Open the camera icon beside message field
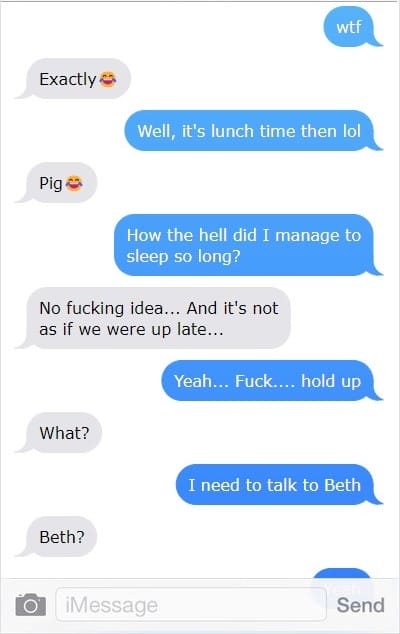This screenshot has width=400, height=634. tap(31, 605)
